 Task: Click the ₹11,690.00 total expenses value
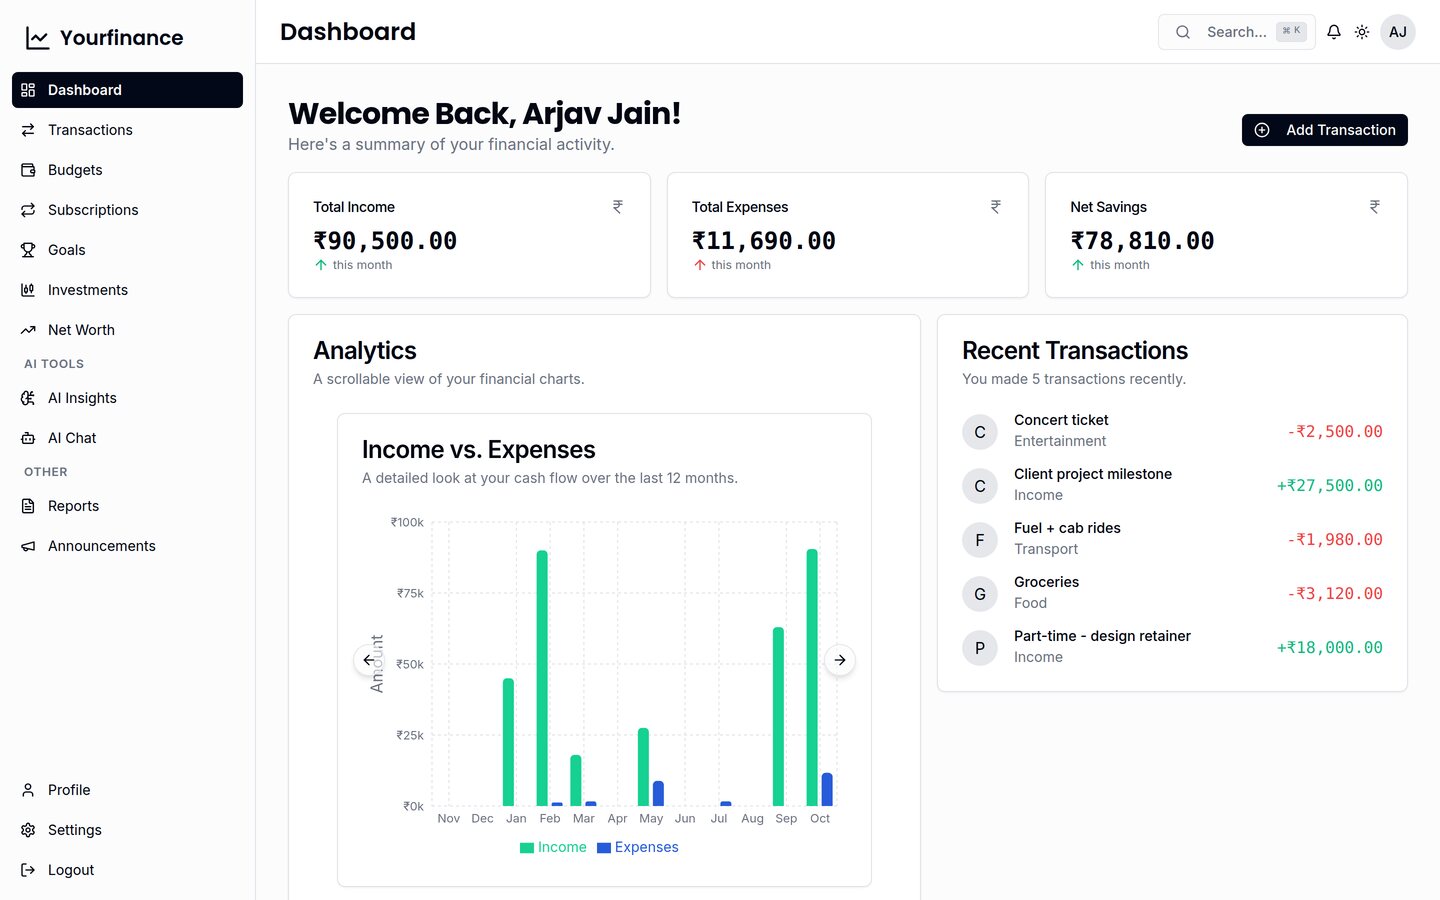click(x=764, y=241)
